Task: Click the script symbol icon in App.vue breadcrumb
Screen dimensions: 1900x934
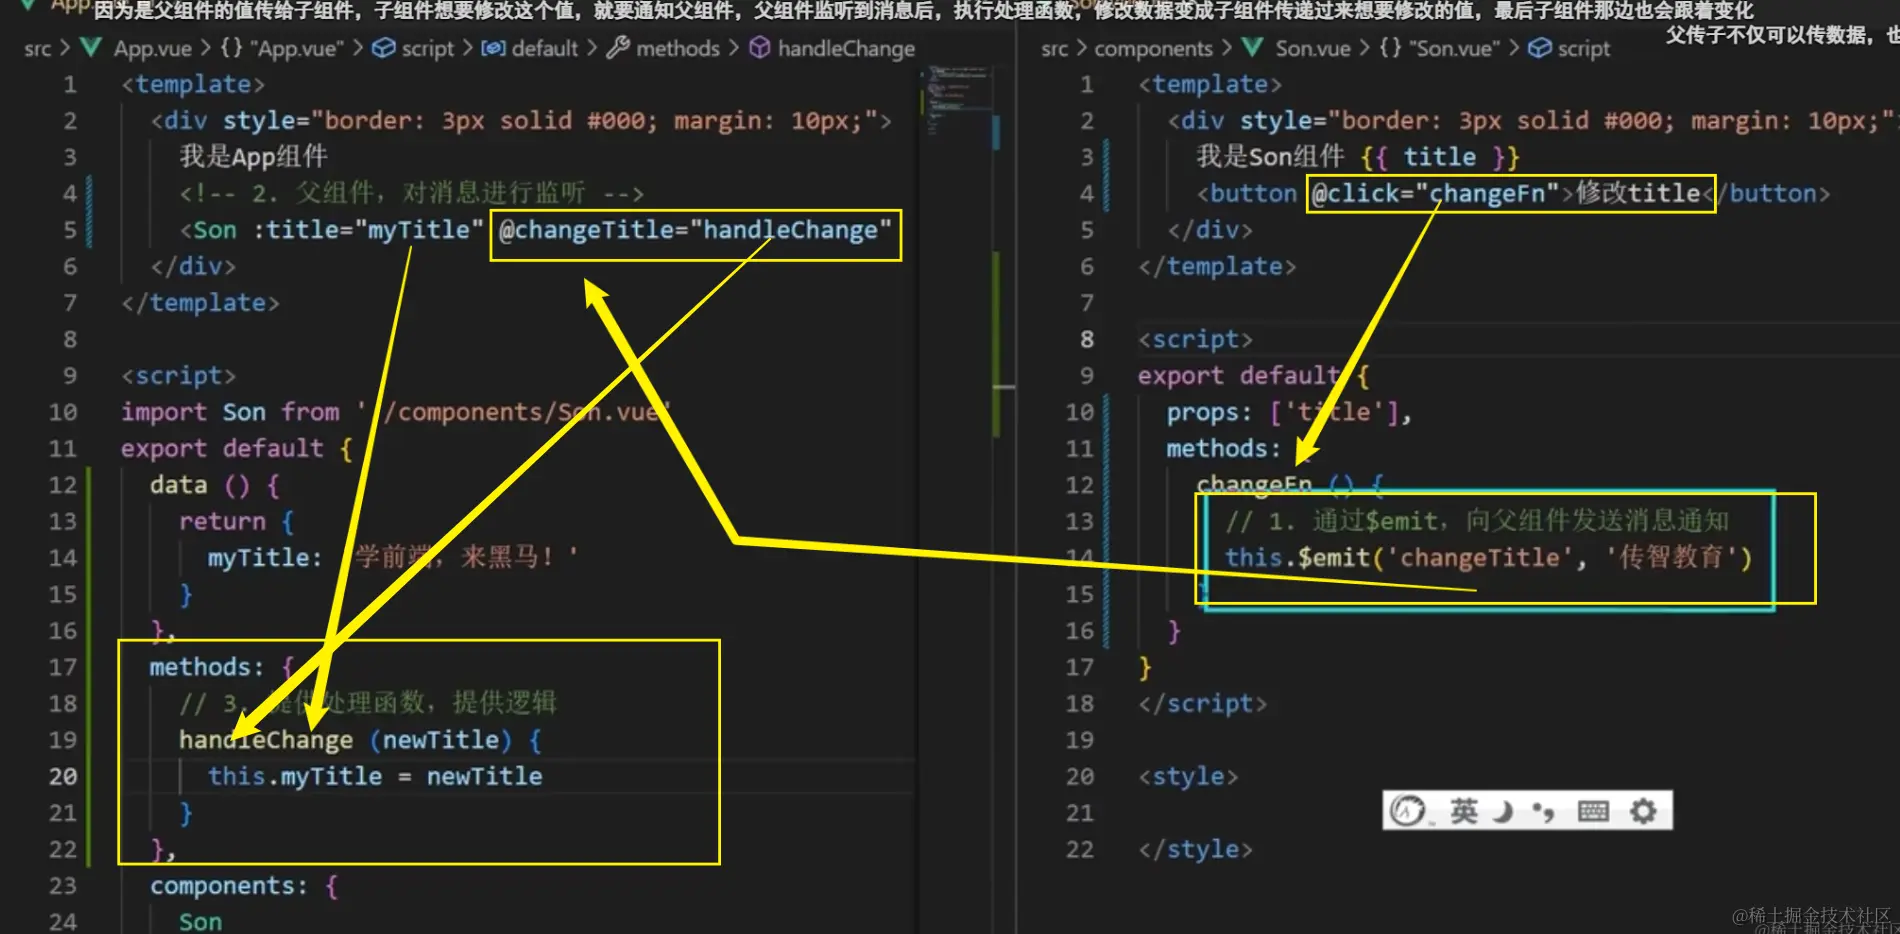Action: (383, 48)
